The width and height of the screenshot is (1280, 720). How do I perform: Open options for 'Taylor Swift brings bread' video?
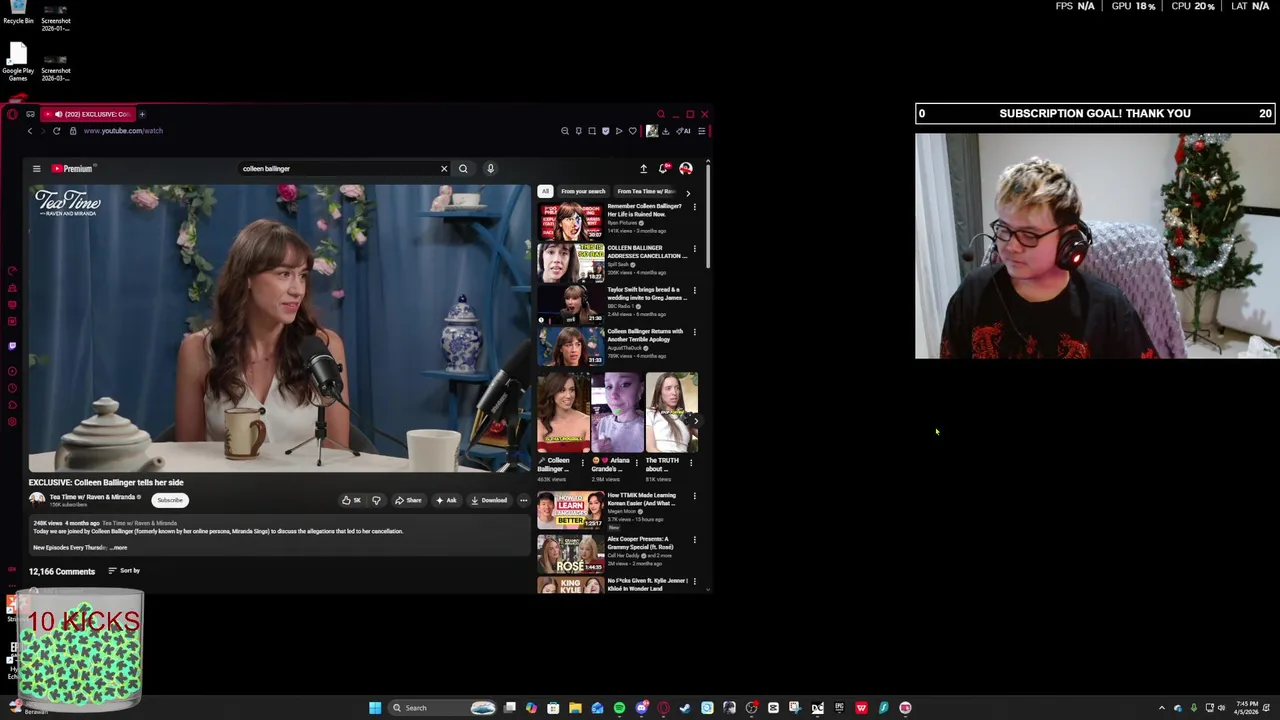[694, 291]
